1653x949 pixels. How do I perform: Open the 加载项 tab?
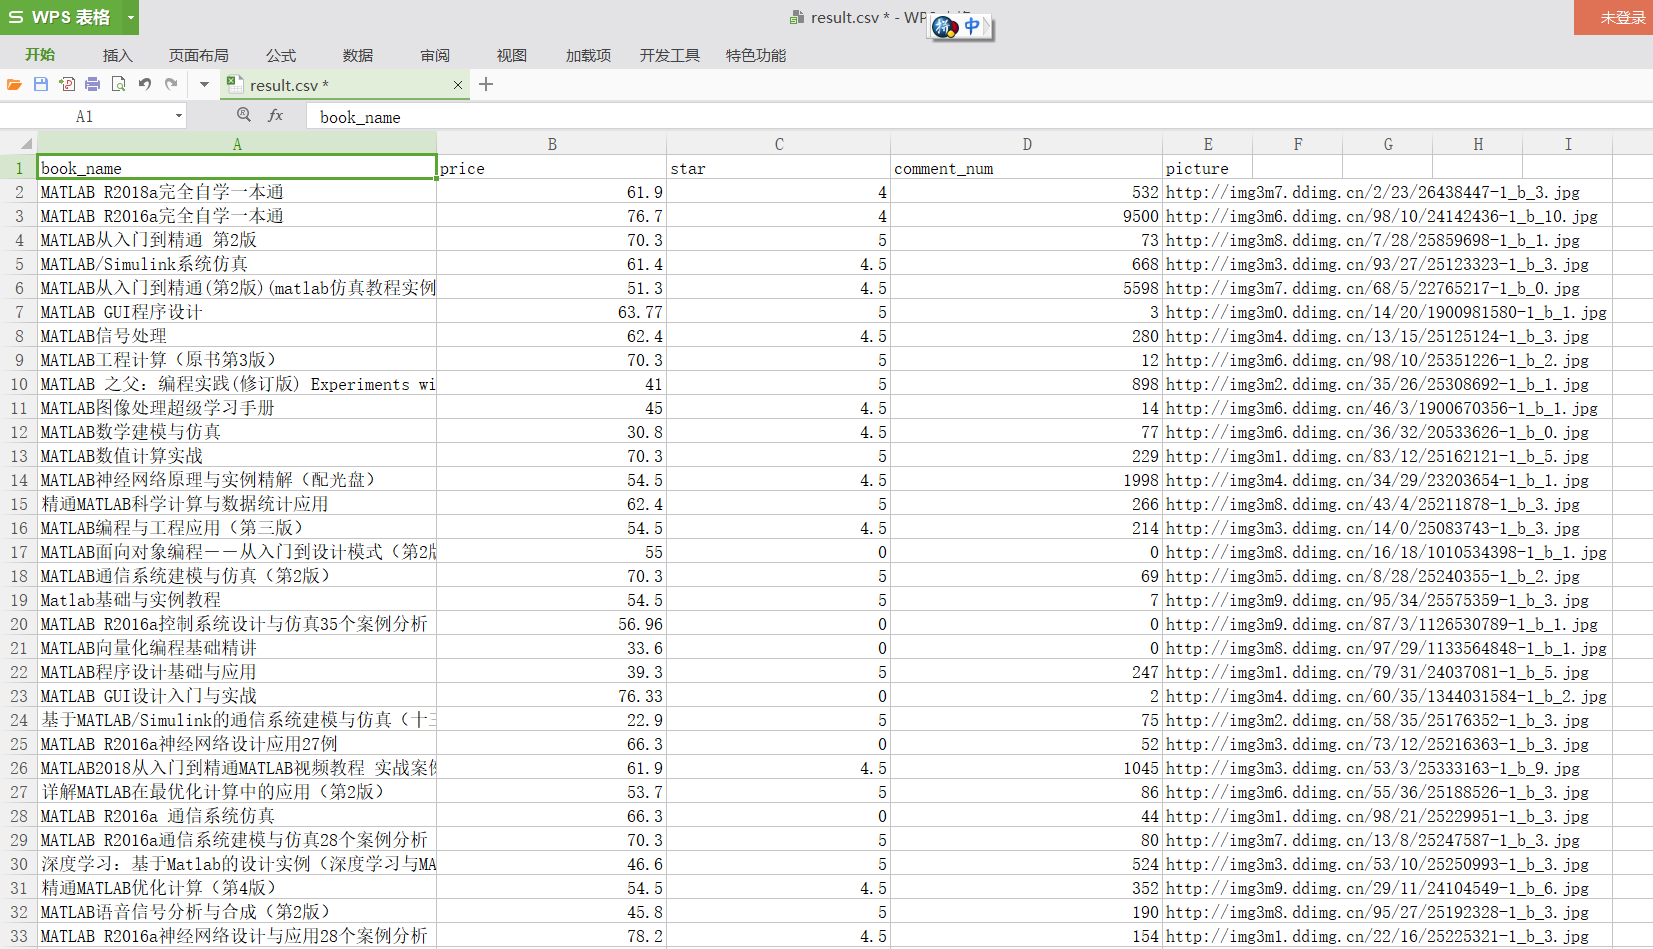[589, 55]
